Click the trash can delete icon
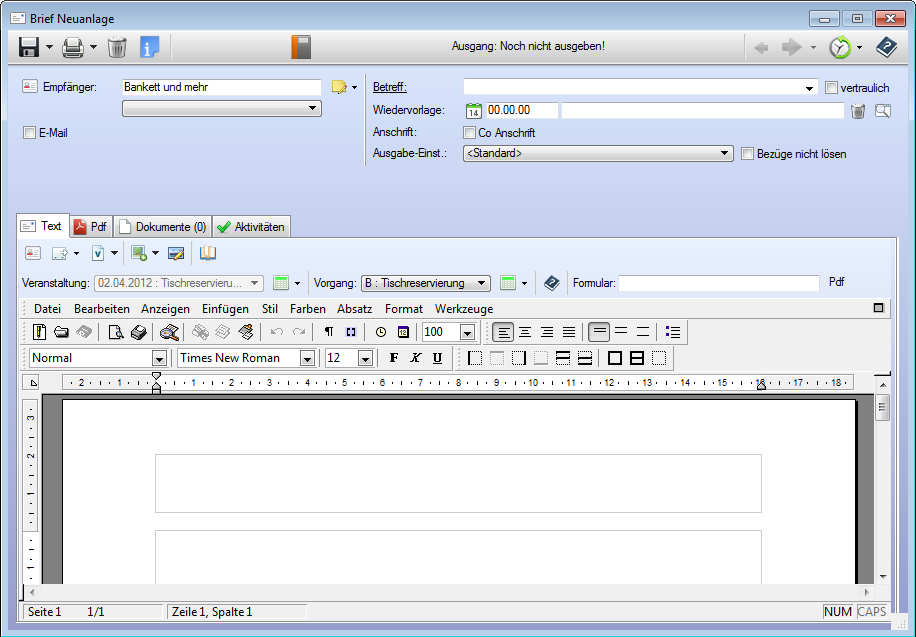Screen dimensions: 916x637 (117, 47)
